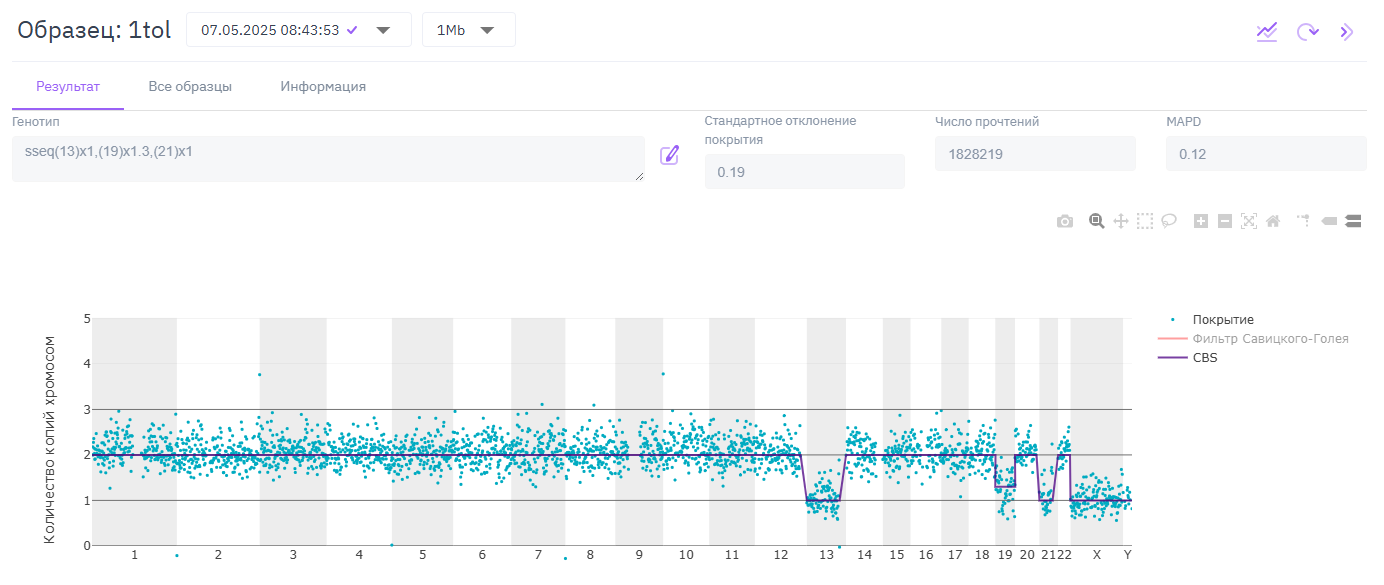This screenshot has height=585, width=1384.
Task: Click the Zoom in plus icon
Action: (x=1201, y=221)
